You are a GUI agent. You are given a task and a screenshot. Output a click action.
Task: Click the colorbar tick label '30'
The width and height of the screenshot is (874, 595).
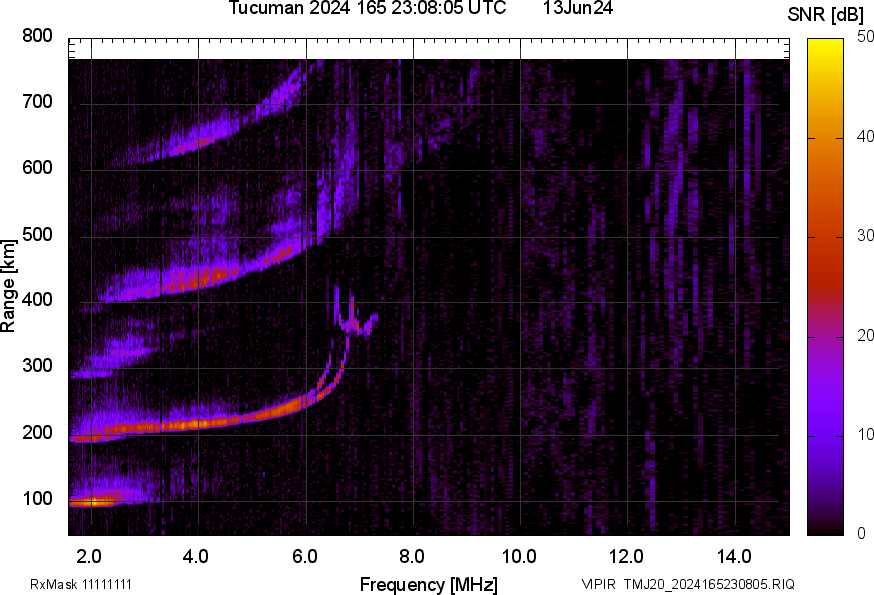pyautogui.click(x=866, y=235)
